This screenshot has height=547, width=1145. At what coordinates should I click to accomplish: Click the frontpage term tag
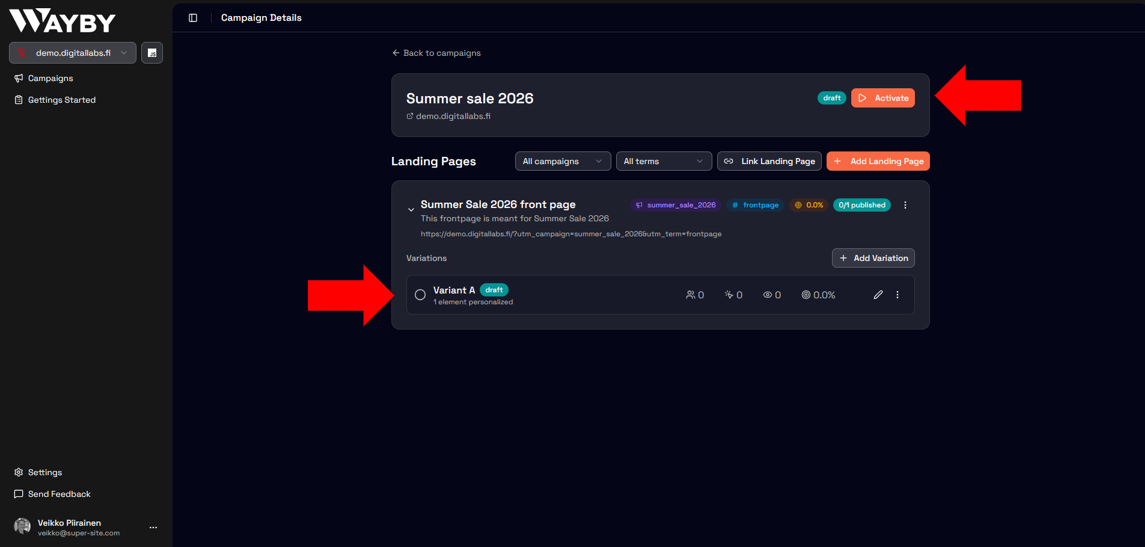click(x=754, y=205)
